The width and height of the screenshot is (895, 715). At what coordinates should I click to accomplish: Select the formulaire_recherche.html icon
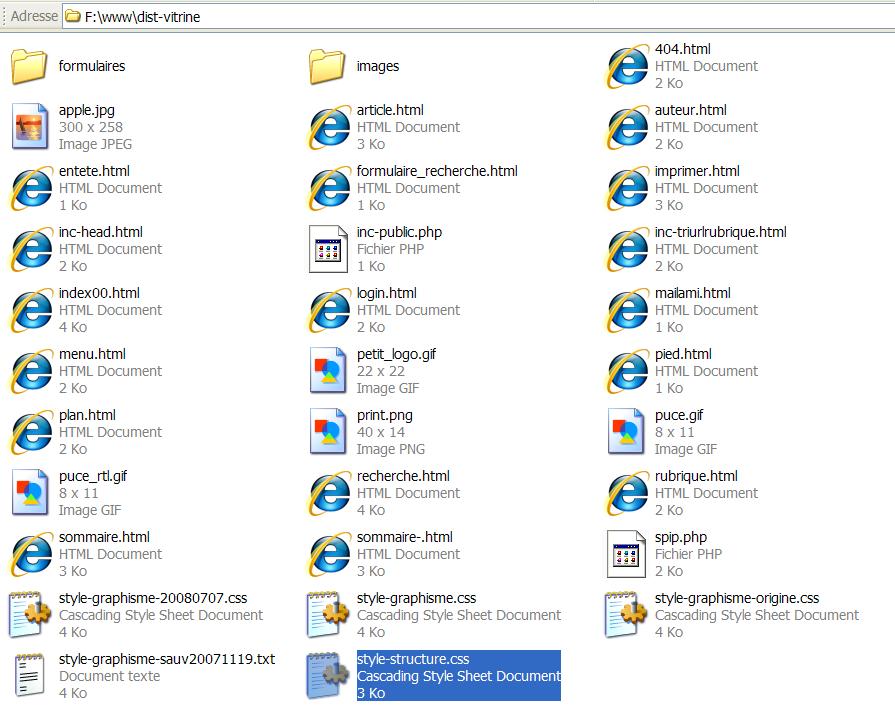tap(329, 188)
